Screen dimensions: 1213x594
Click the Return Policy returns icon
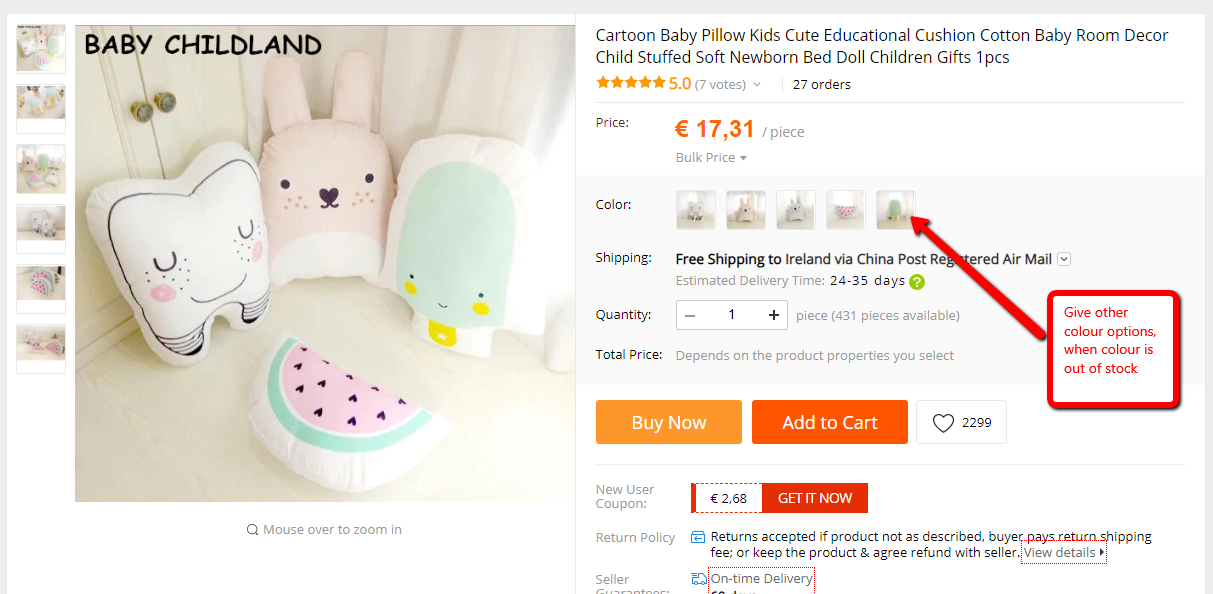pos(697,536)
